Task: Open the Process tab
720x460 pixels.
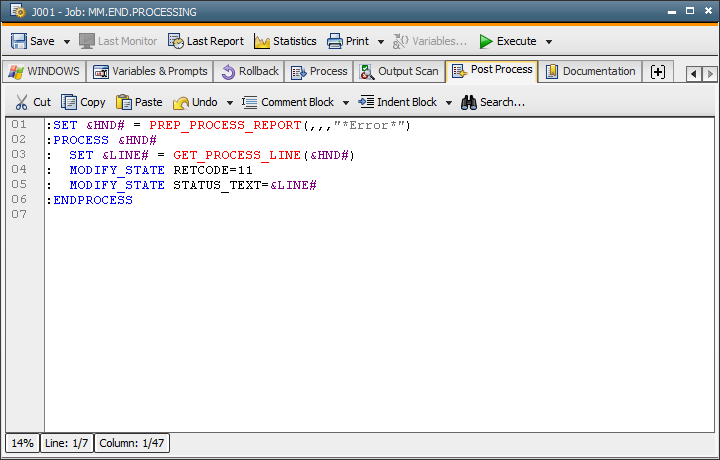Action: (x=319, y=71)
